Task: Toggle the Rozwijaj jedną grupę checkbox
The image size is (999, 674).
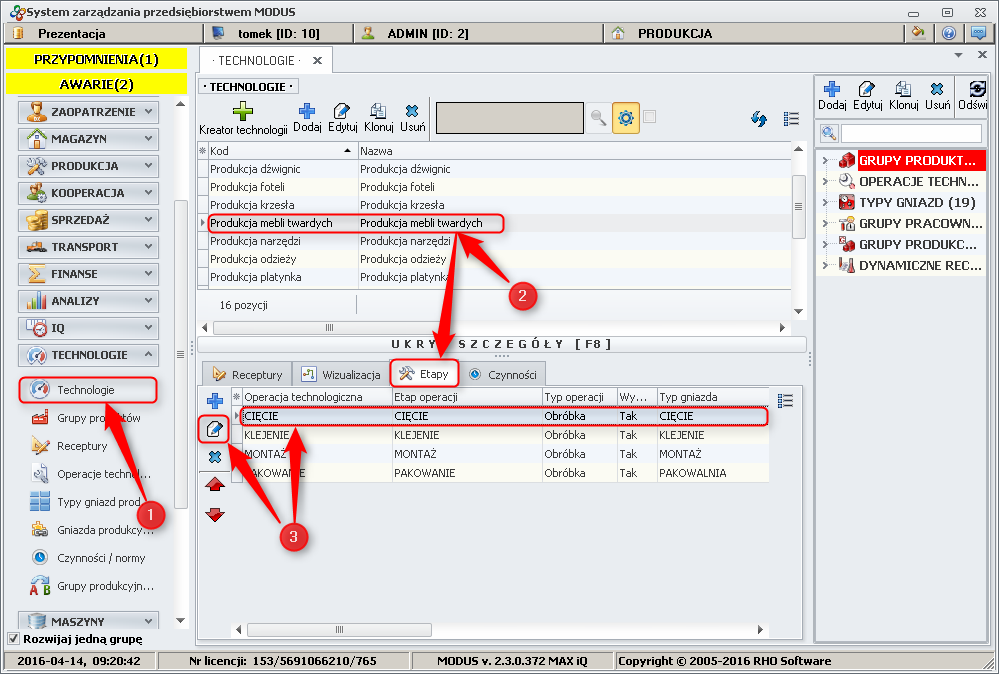Action: (x=13, y=639)
